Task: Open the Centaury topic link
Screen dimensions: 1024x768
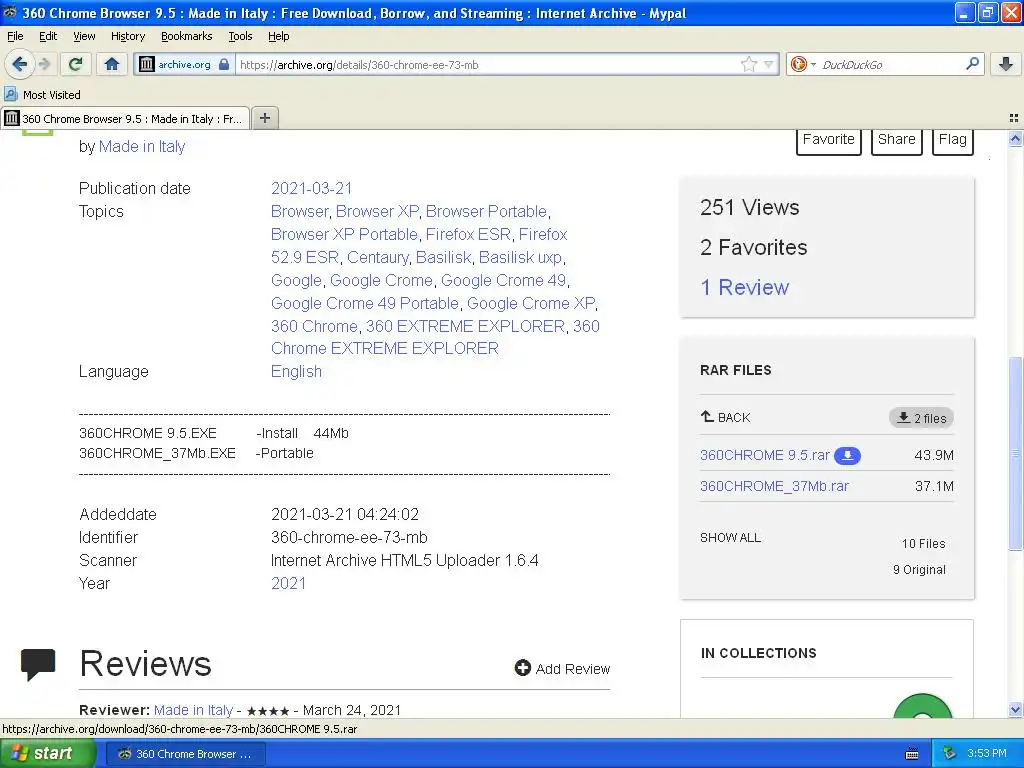Action: click(377, 257)
